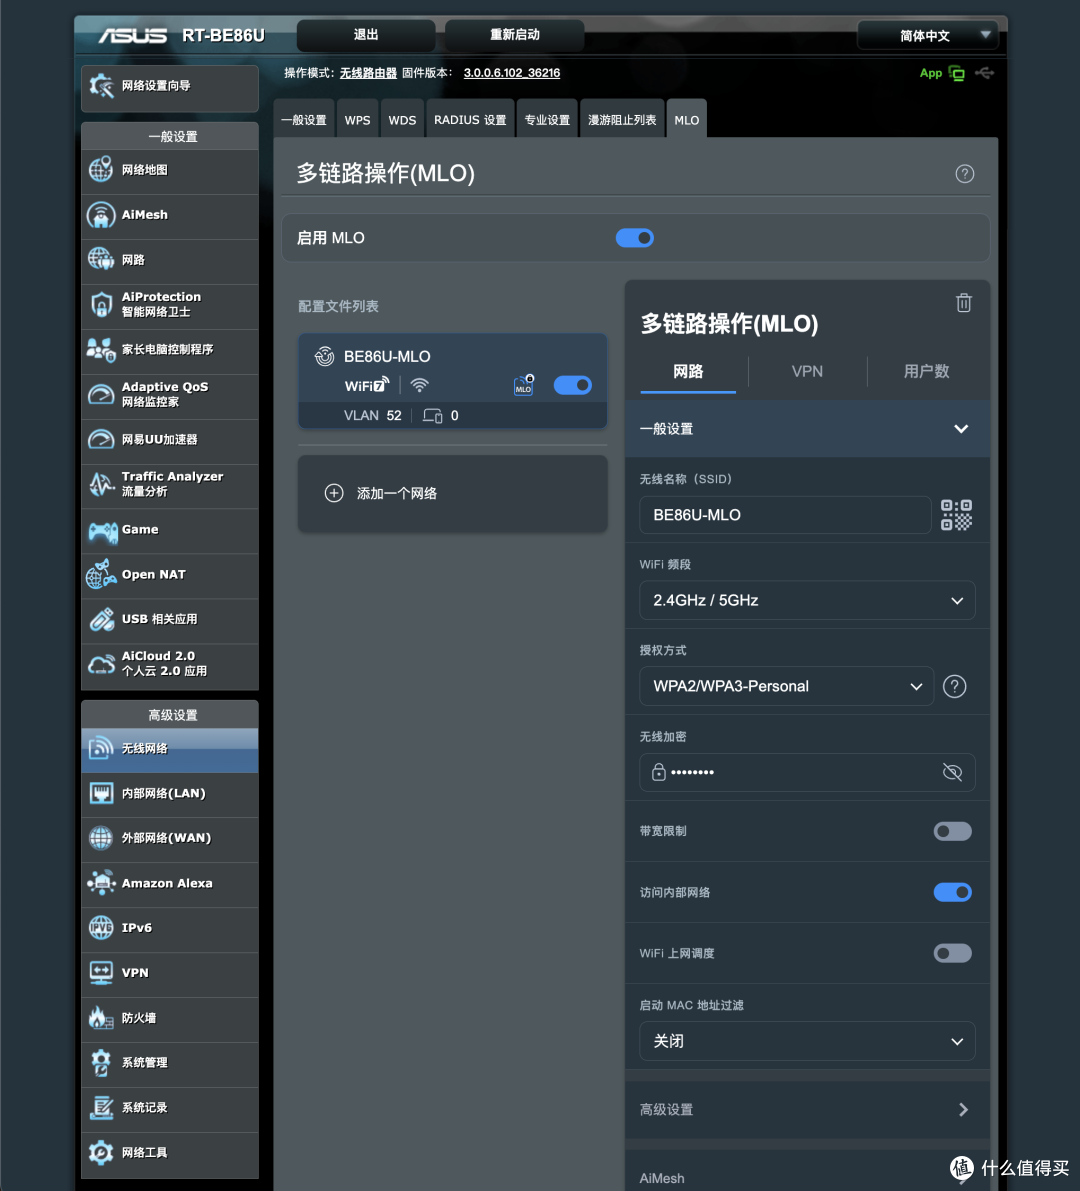Viewport: 1080px width, 1191px height.
Task: Open parental controls icon
Action: coord(101,349)
